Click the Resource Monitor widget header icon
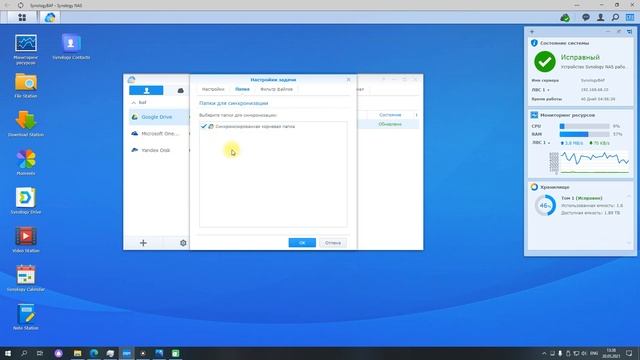The image size is (640, 360). [x=534, y=115]
